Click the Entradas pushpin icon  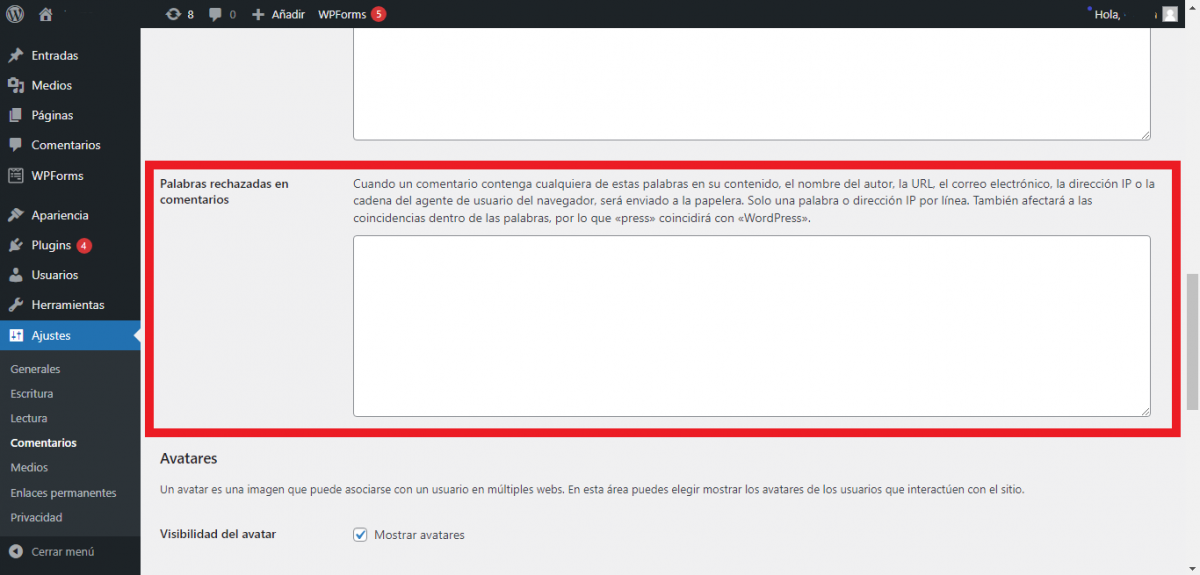coord(16,56)
